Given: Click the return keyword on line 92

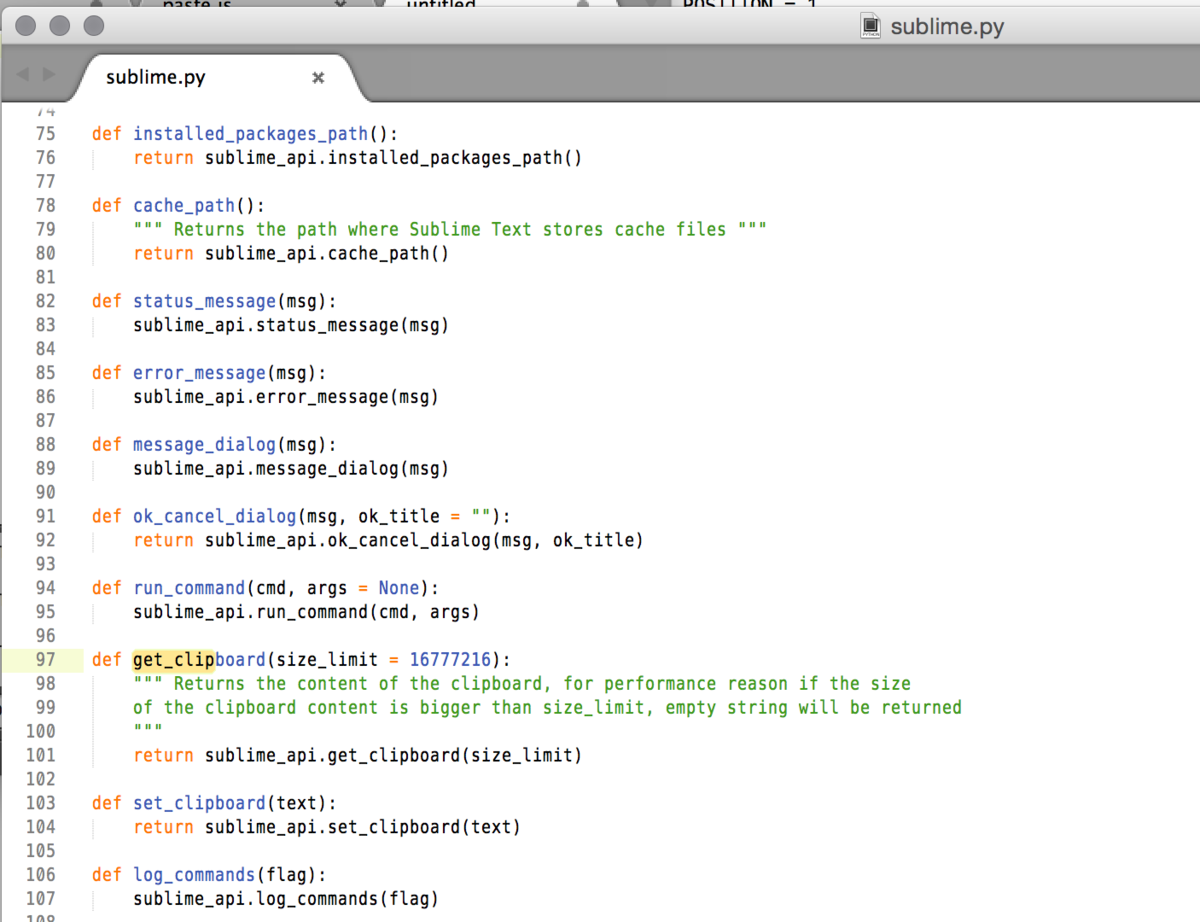Looking at the screenshot, I should click(x=164, y=541).
